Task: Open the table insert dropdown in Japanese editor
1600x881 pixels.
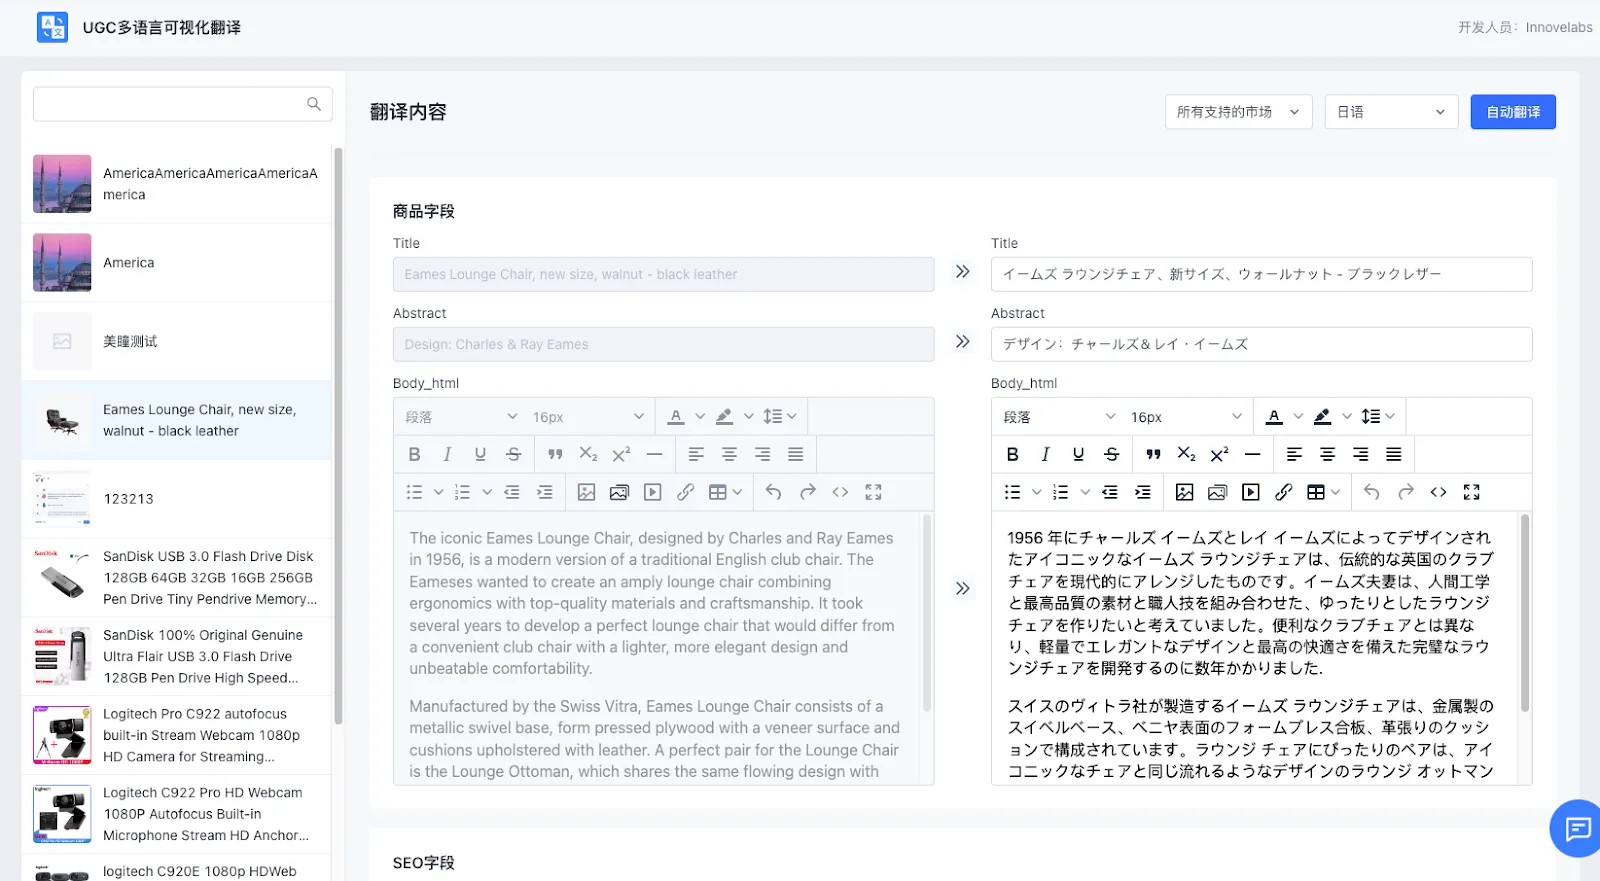Action: (1324, 492)
